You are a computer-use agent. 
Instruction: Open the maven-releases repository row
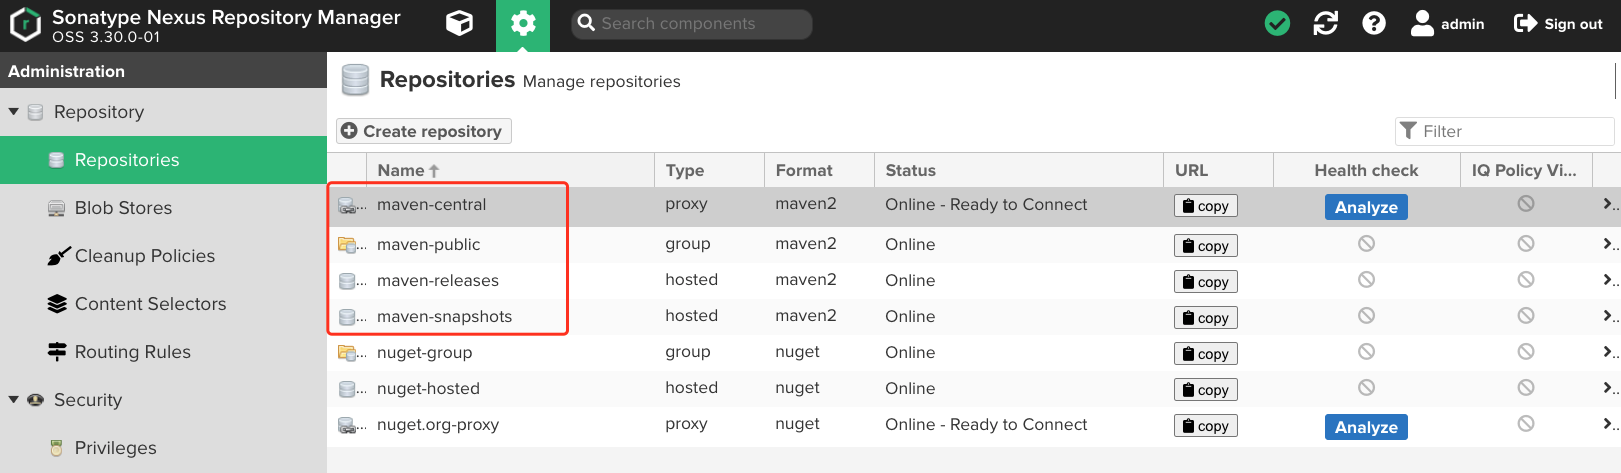coord(974,280)
